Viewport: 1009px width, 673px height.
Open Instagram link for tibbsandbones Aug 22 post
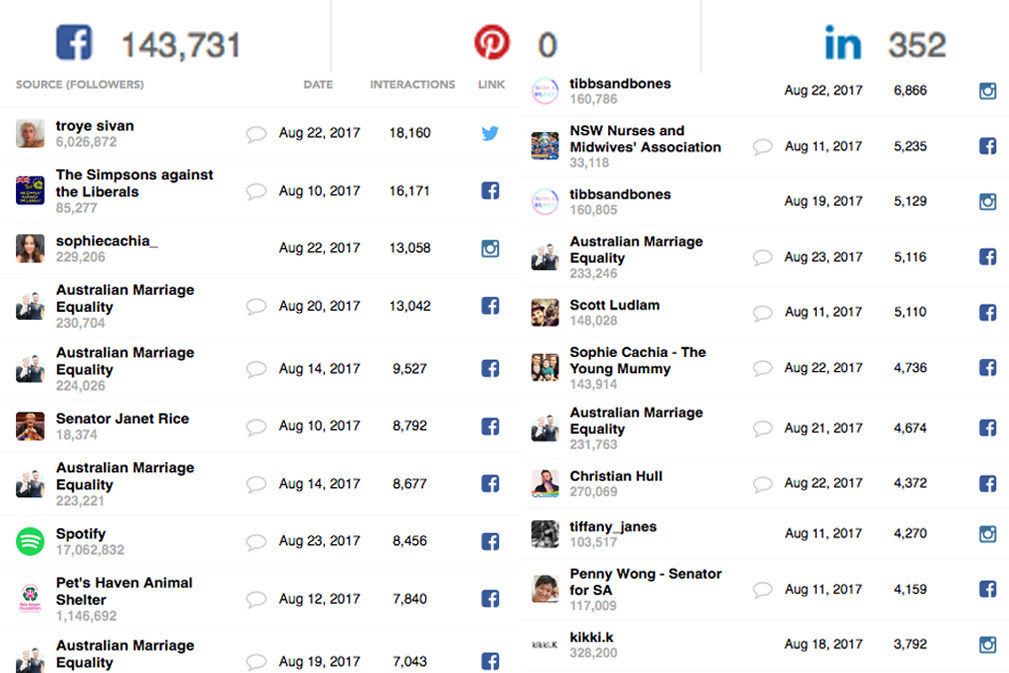tap(988, 91)
